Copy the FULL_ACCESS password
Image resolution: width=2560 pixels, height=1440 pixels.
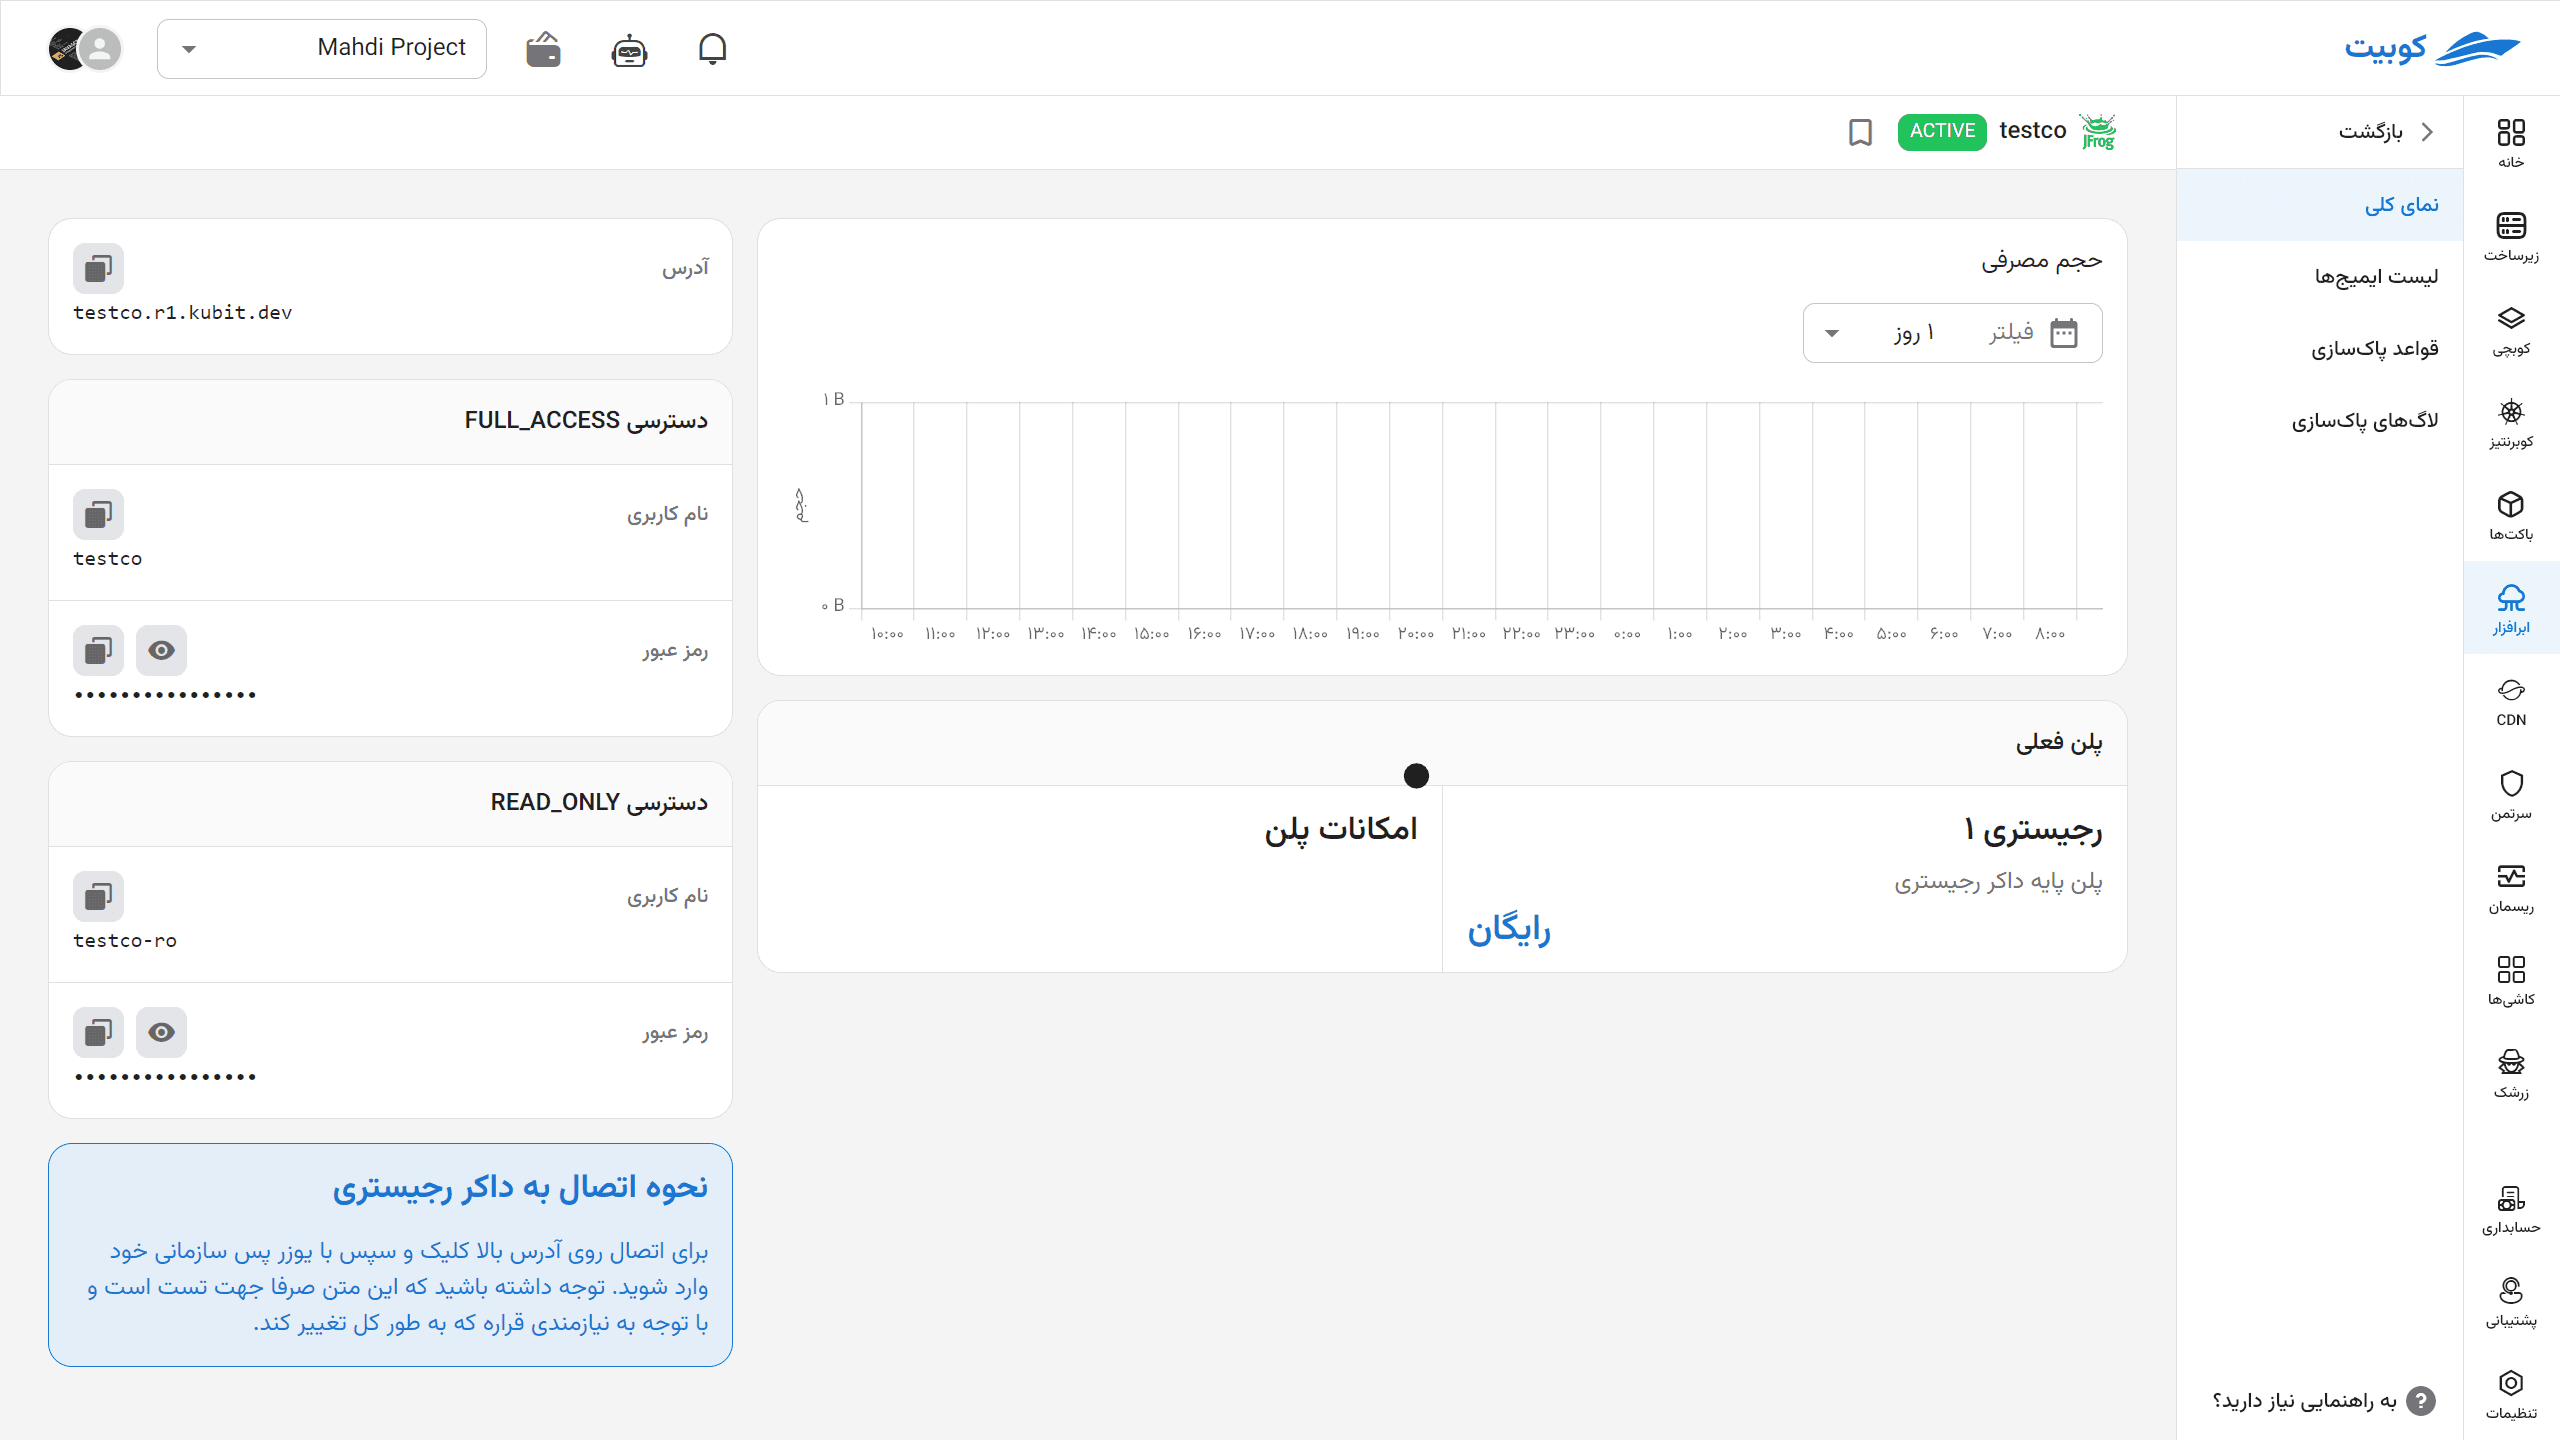pos(98,650)
